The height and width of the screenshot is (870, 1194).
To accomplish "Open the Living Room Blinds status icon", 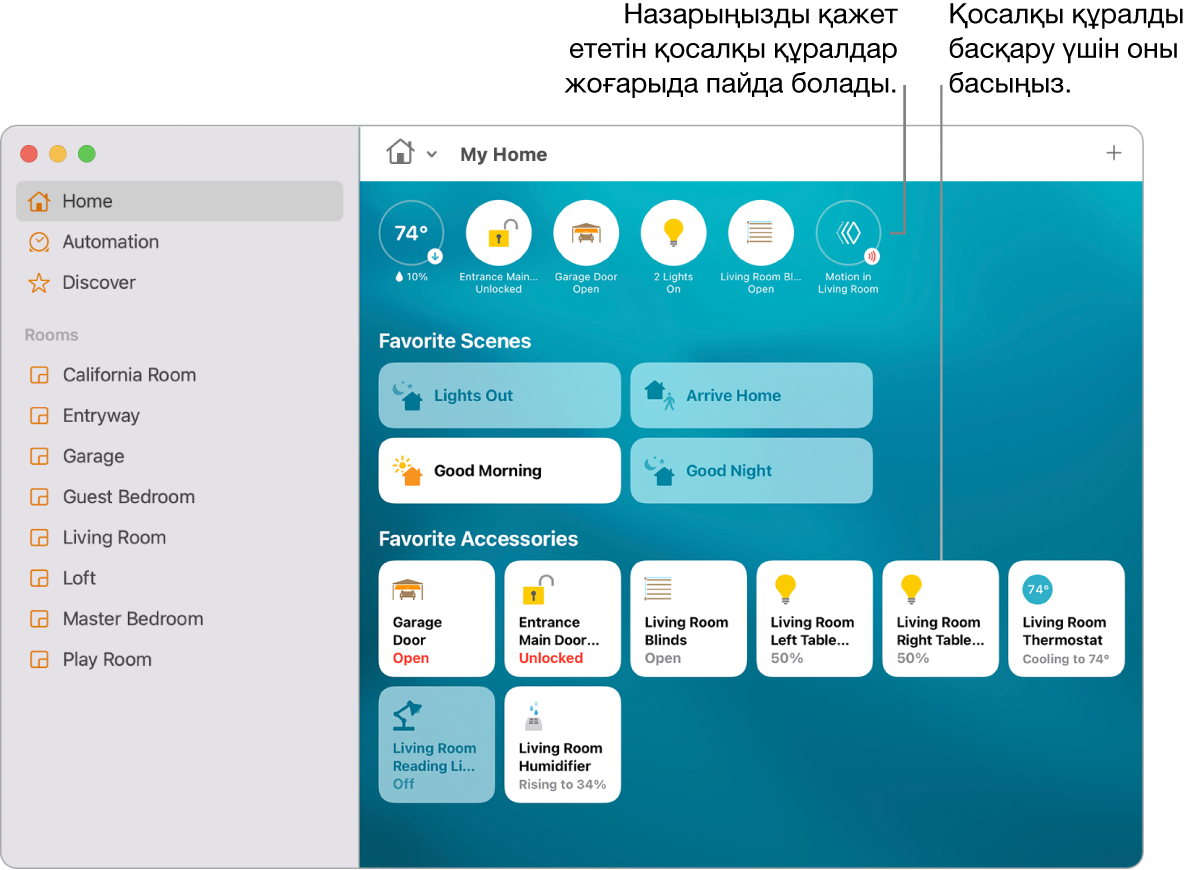I will (760, 232).
